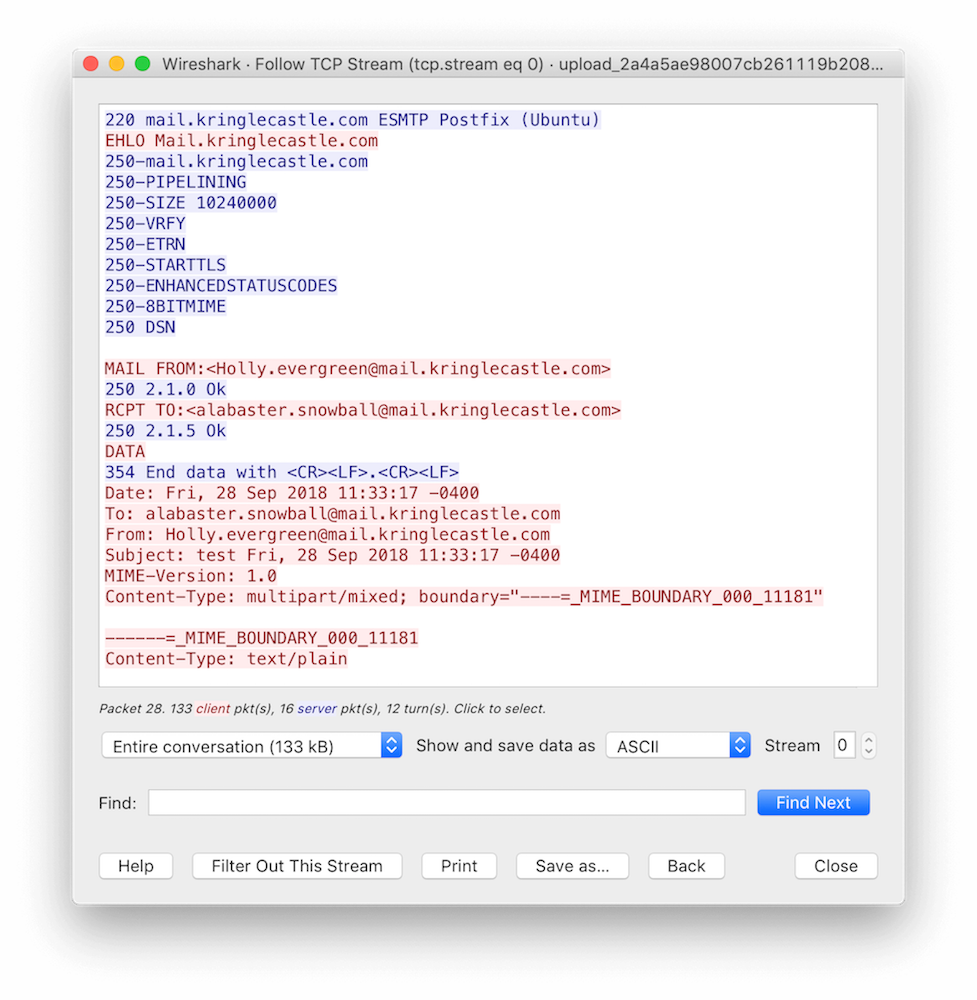This screenshot has height=1000, width=977.
Task: Select the '250-mail.kringlecastle.com' line
Action: [236, 161]
